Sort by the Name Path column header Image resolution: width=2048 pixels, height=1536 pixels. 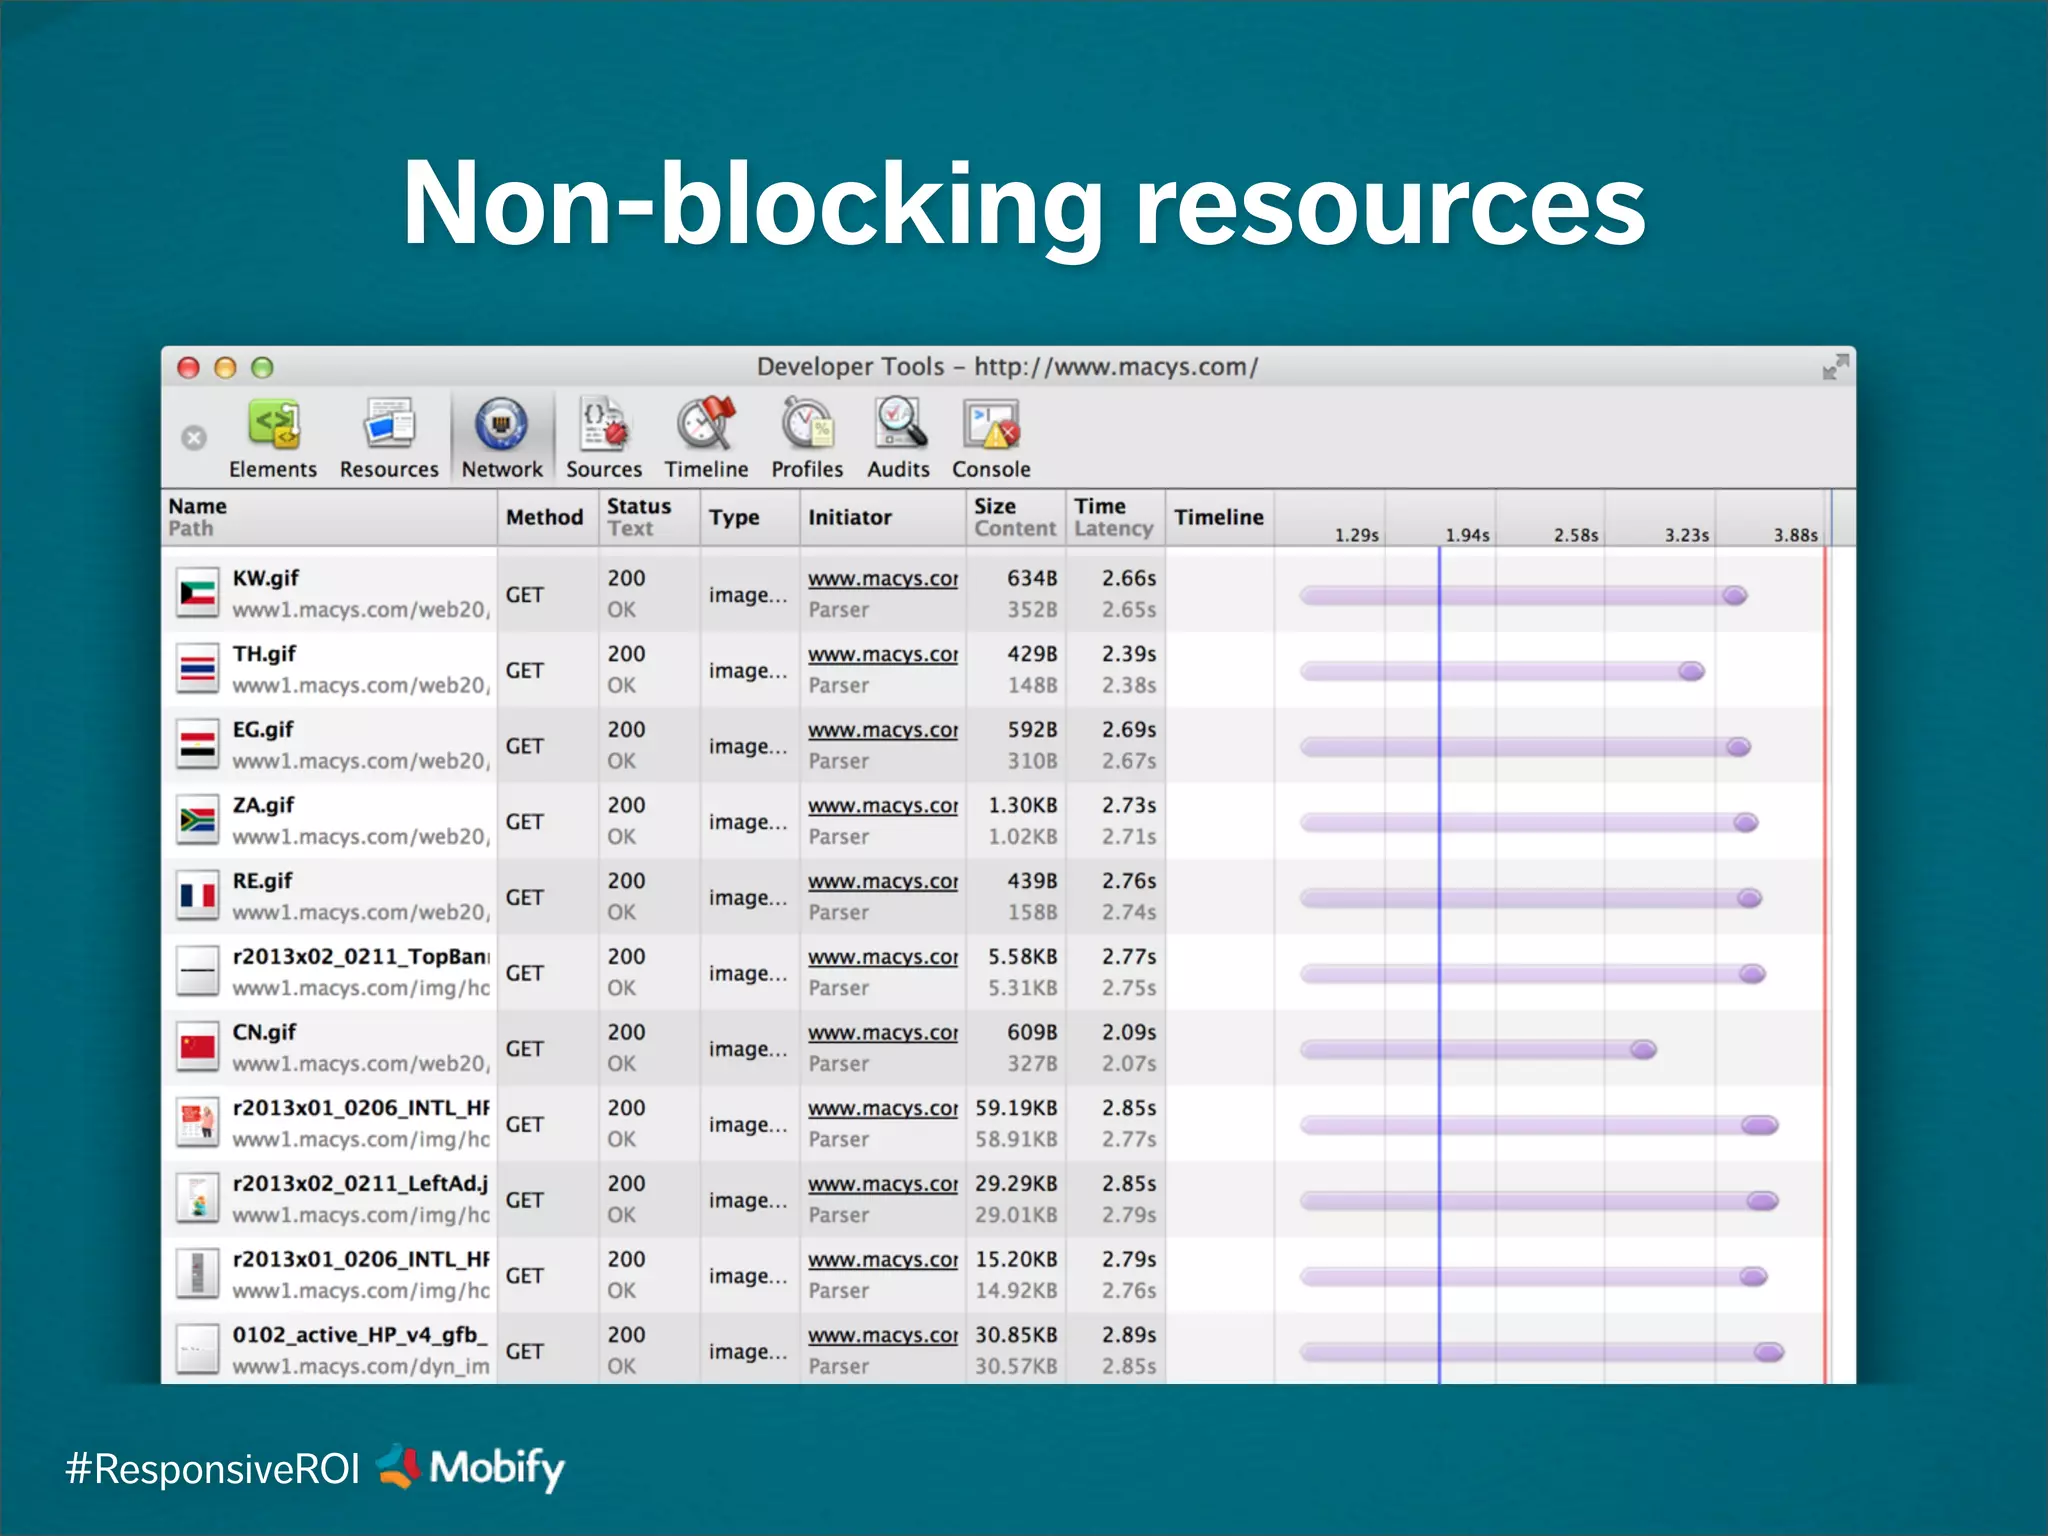329,517
